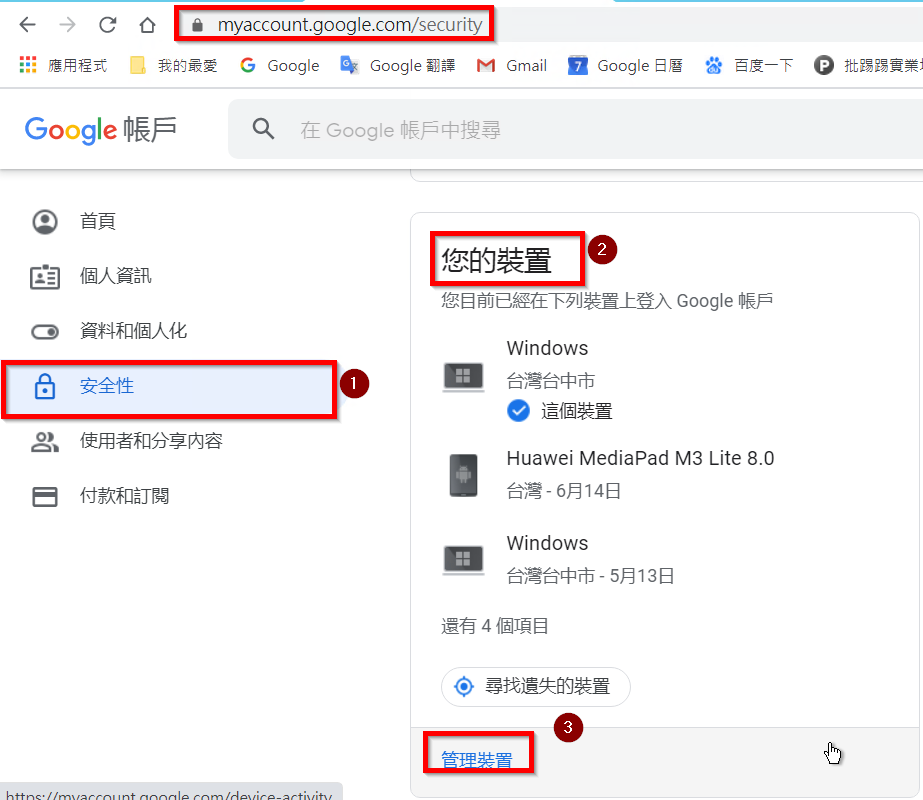
Task: Open the Google bookmark
Action: click(x=280, y=65)
